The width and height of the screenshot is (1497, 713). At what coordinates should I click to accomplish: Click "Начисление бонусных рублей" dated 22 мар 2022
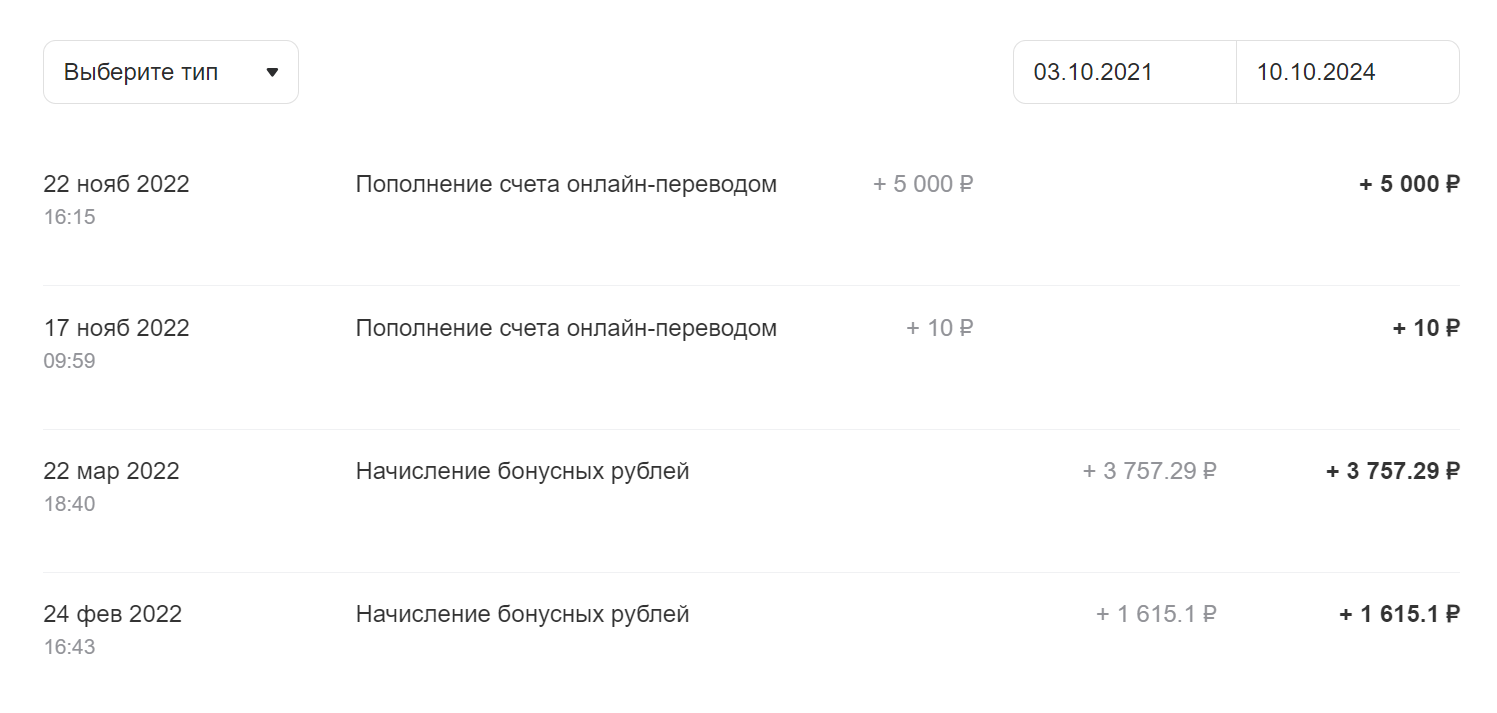(x=523, y=470)
